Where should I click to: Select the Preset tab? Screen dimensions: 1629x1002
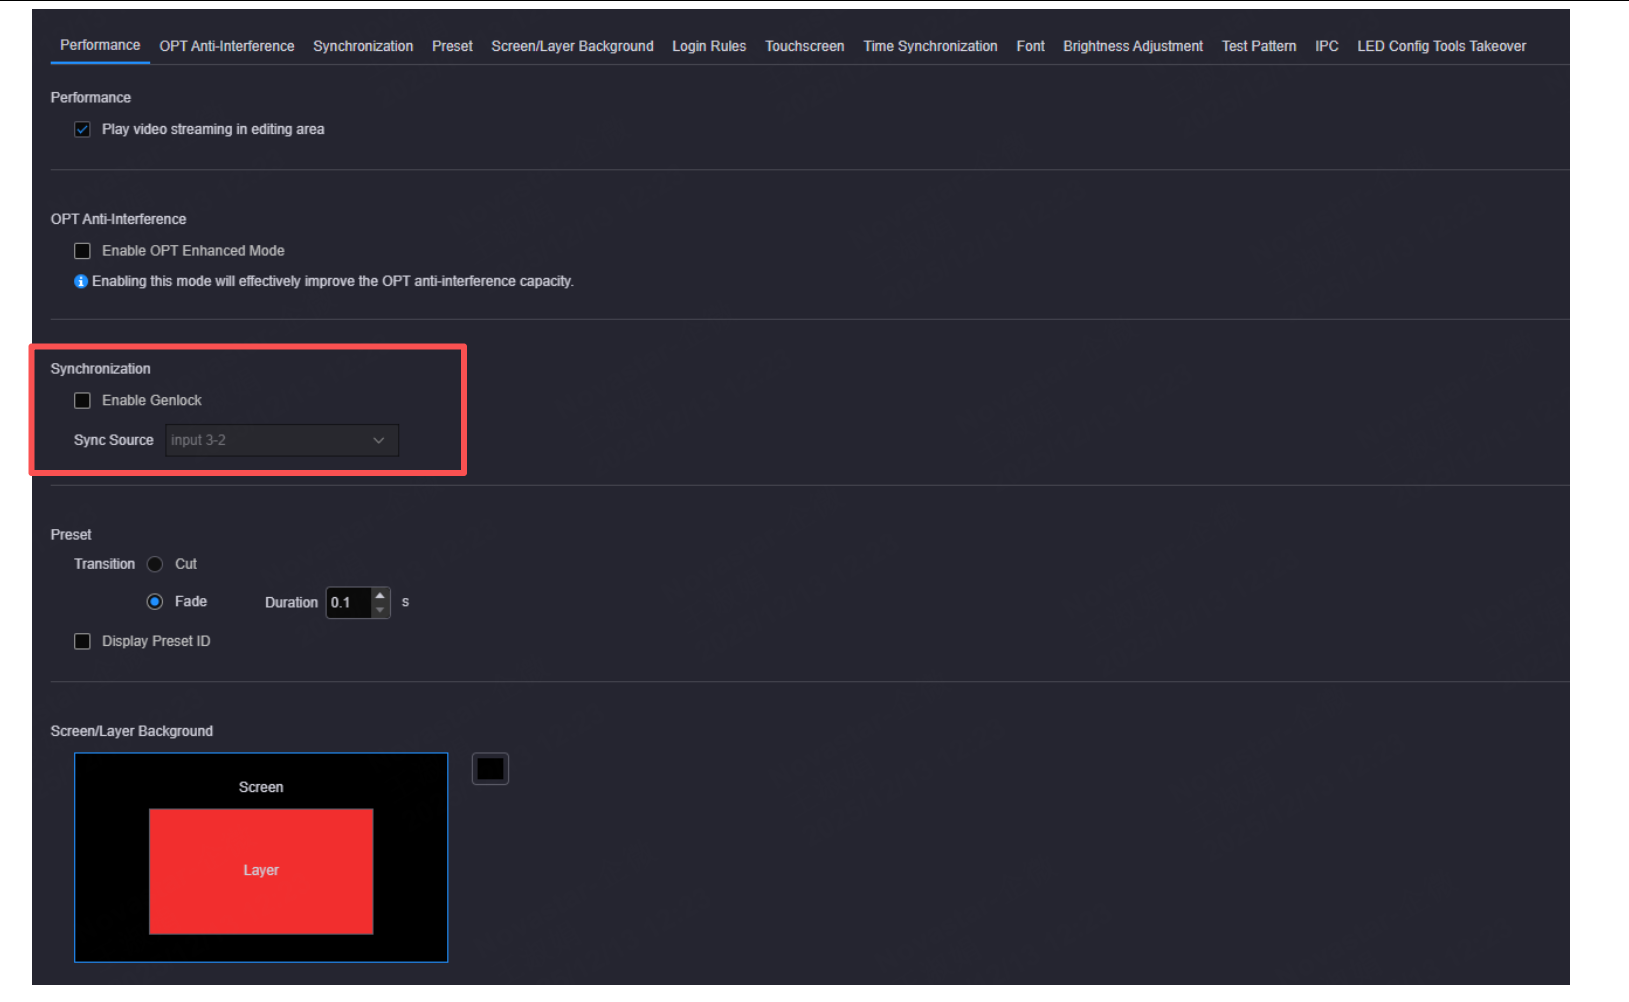452,46
